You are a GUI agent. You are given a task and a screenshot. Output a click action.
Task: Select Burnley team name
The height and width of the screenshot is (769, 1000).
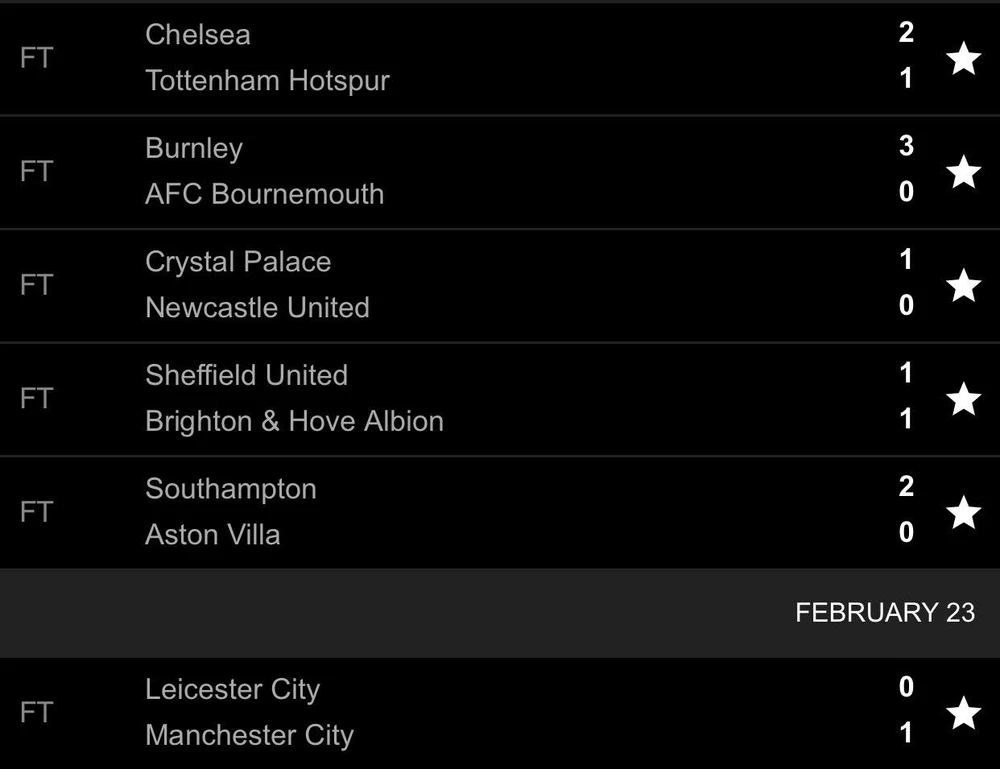(194, 149)
